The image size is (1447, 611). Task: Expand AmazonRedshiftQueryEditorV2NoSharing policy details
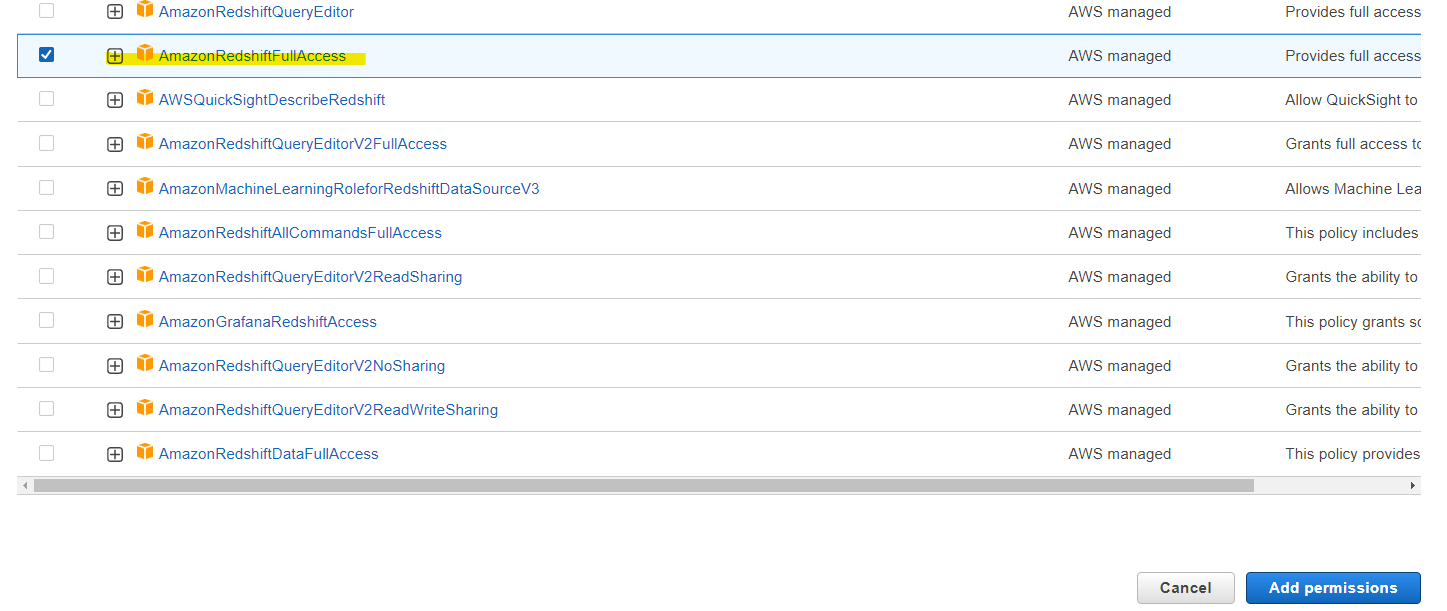(x=115, y=366)
